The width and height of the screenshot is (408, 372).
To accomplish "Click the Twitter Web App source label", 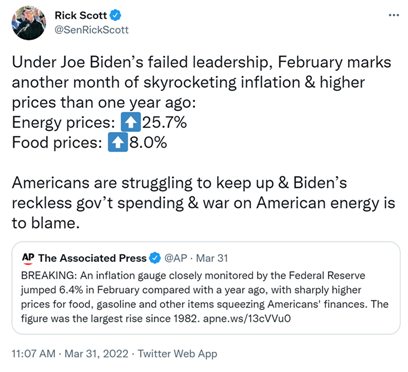I will coord(177,353).
